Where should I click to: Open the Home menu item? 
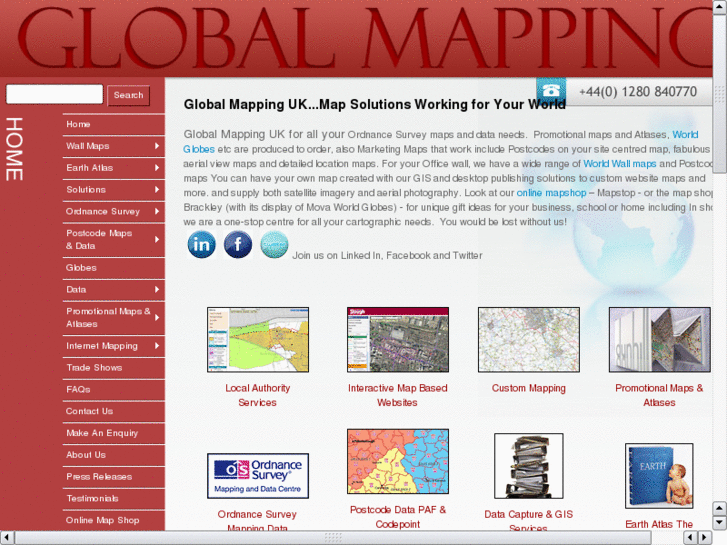pos(114,124)
